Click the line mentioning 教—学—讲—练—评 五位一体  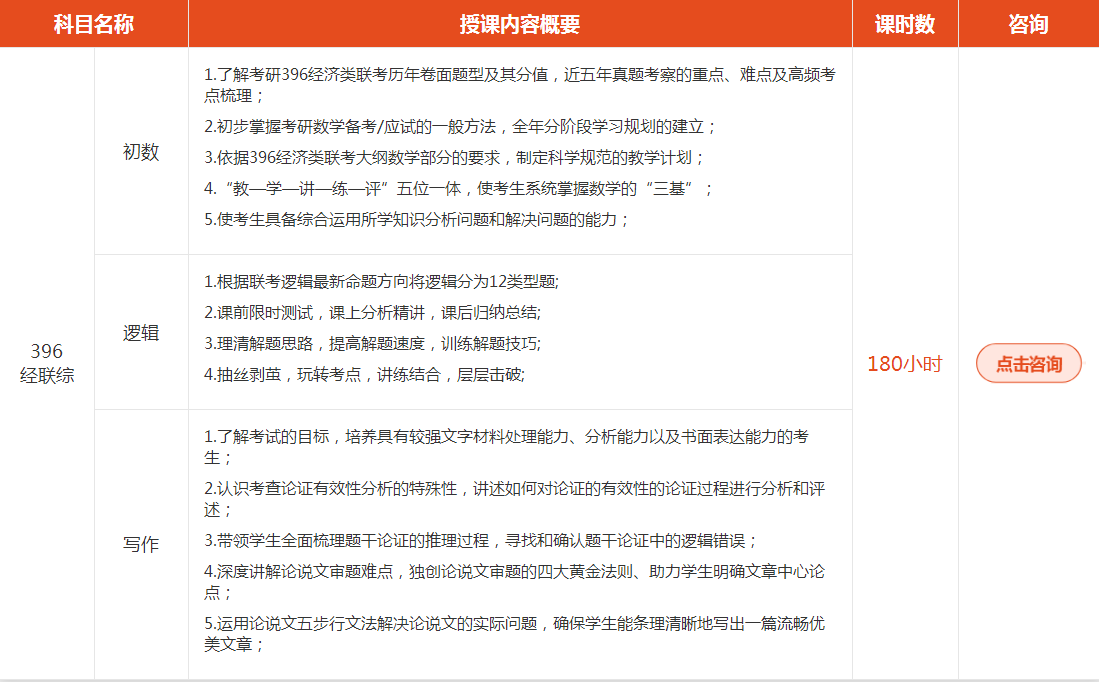point(458,188)
